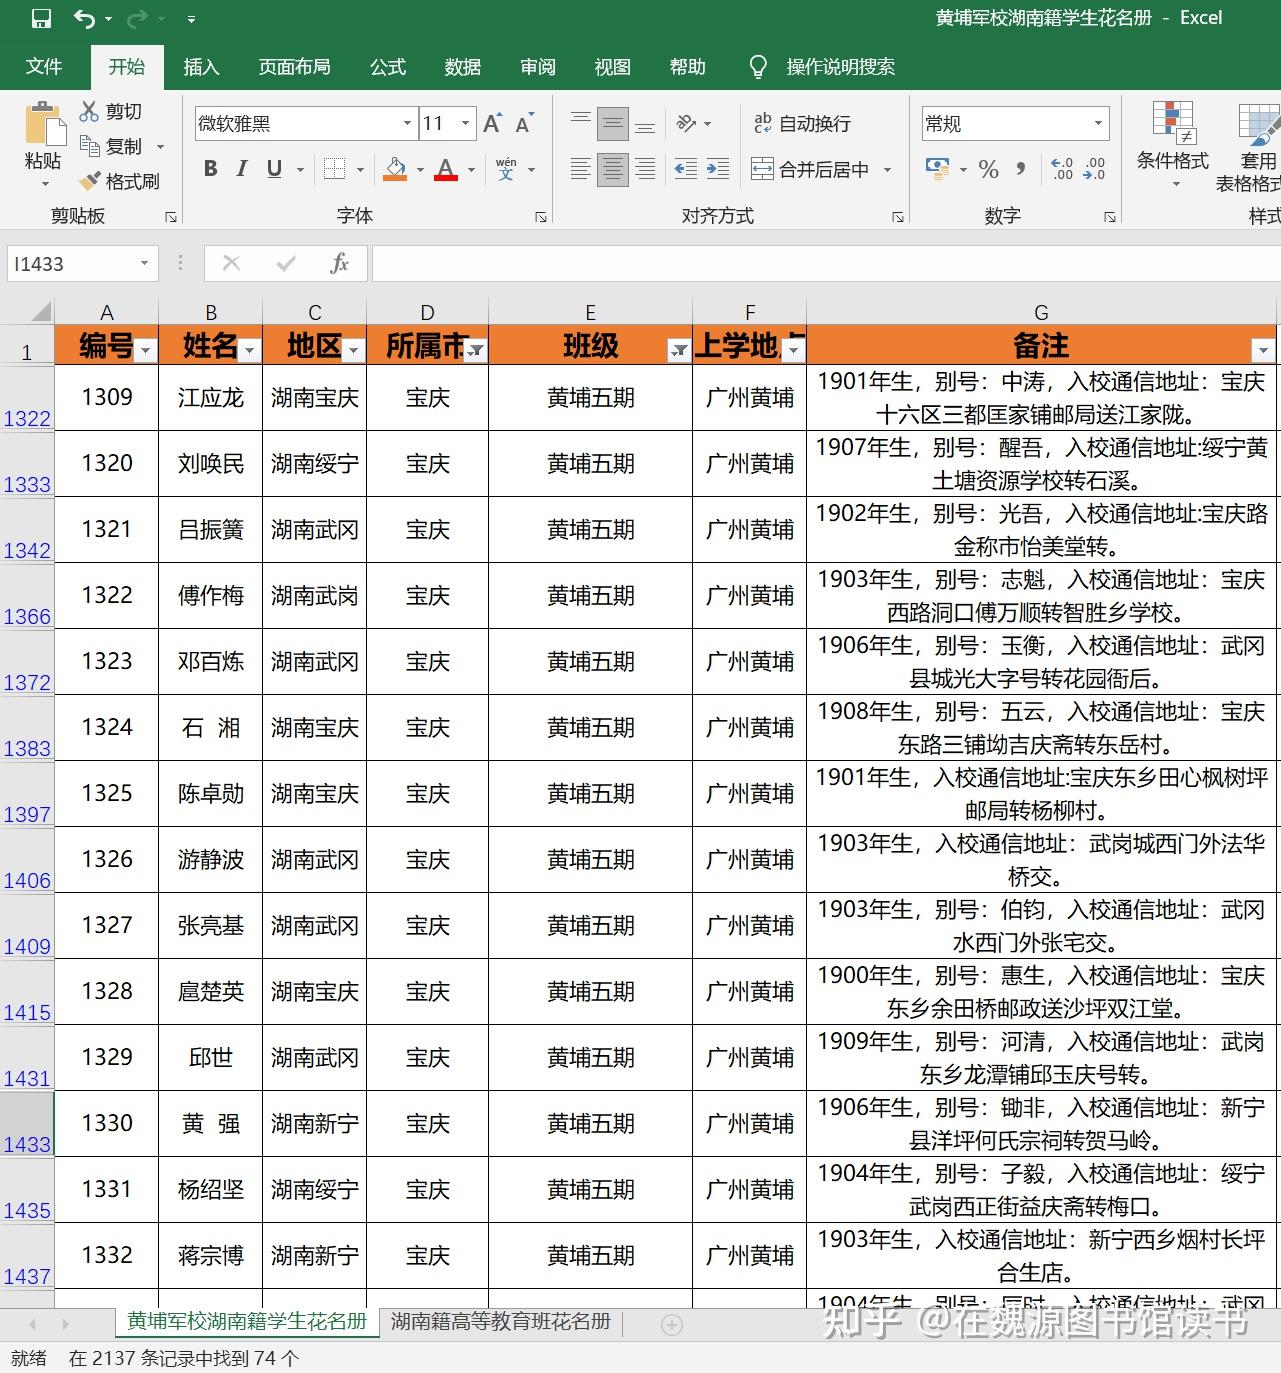Toggle Underline formatting
The width and height of the screenshot is (1281, 1373).
coord(274,169)
